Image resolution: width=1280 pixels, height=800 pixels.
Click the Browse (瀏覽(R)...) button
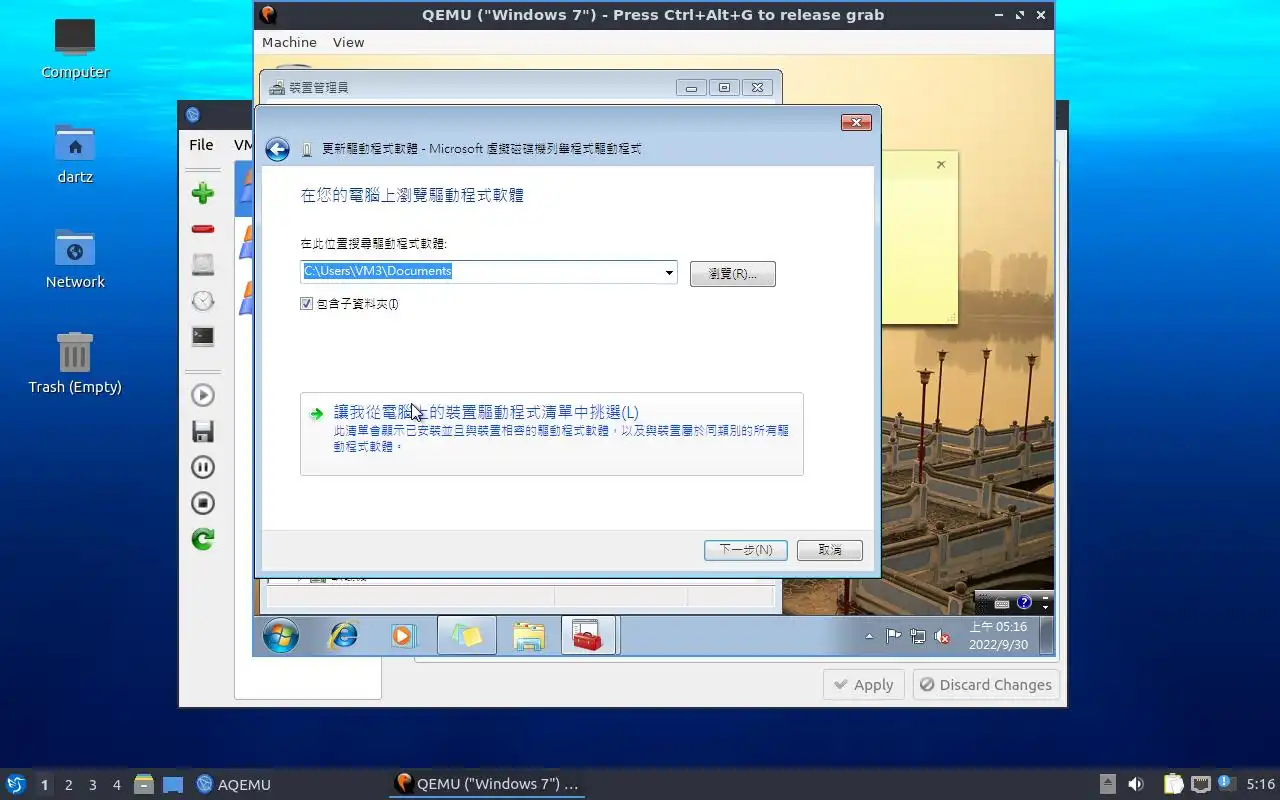tap(733, 273)
